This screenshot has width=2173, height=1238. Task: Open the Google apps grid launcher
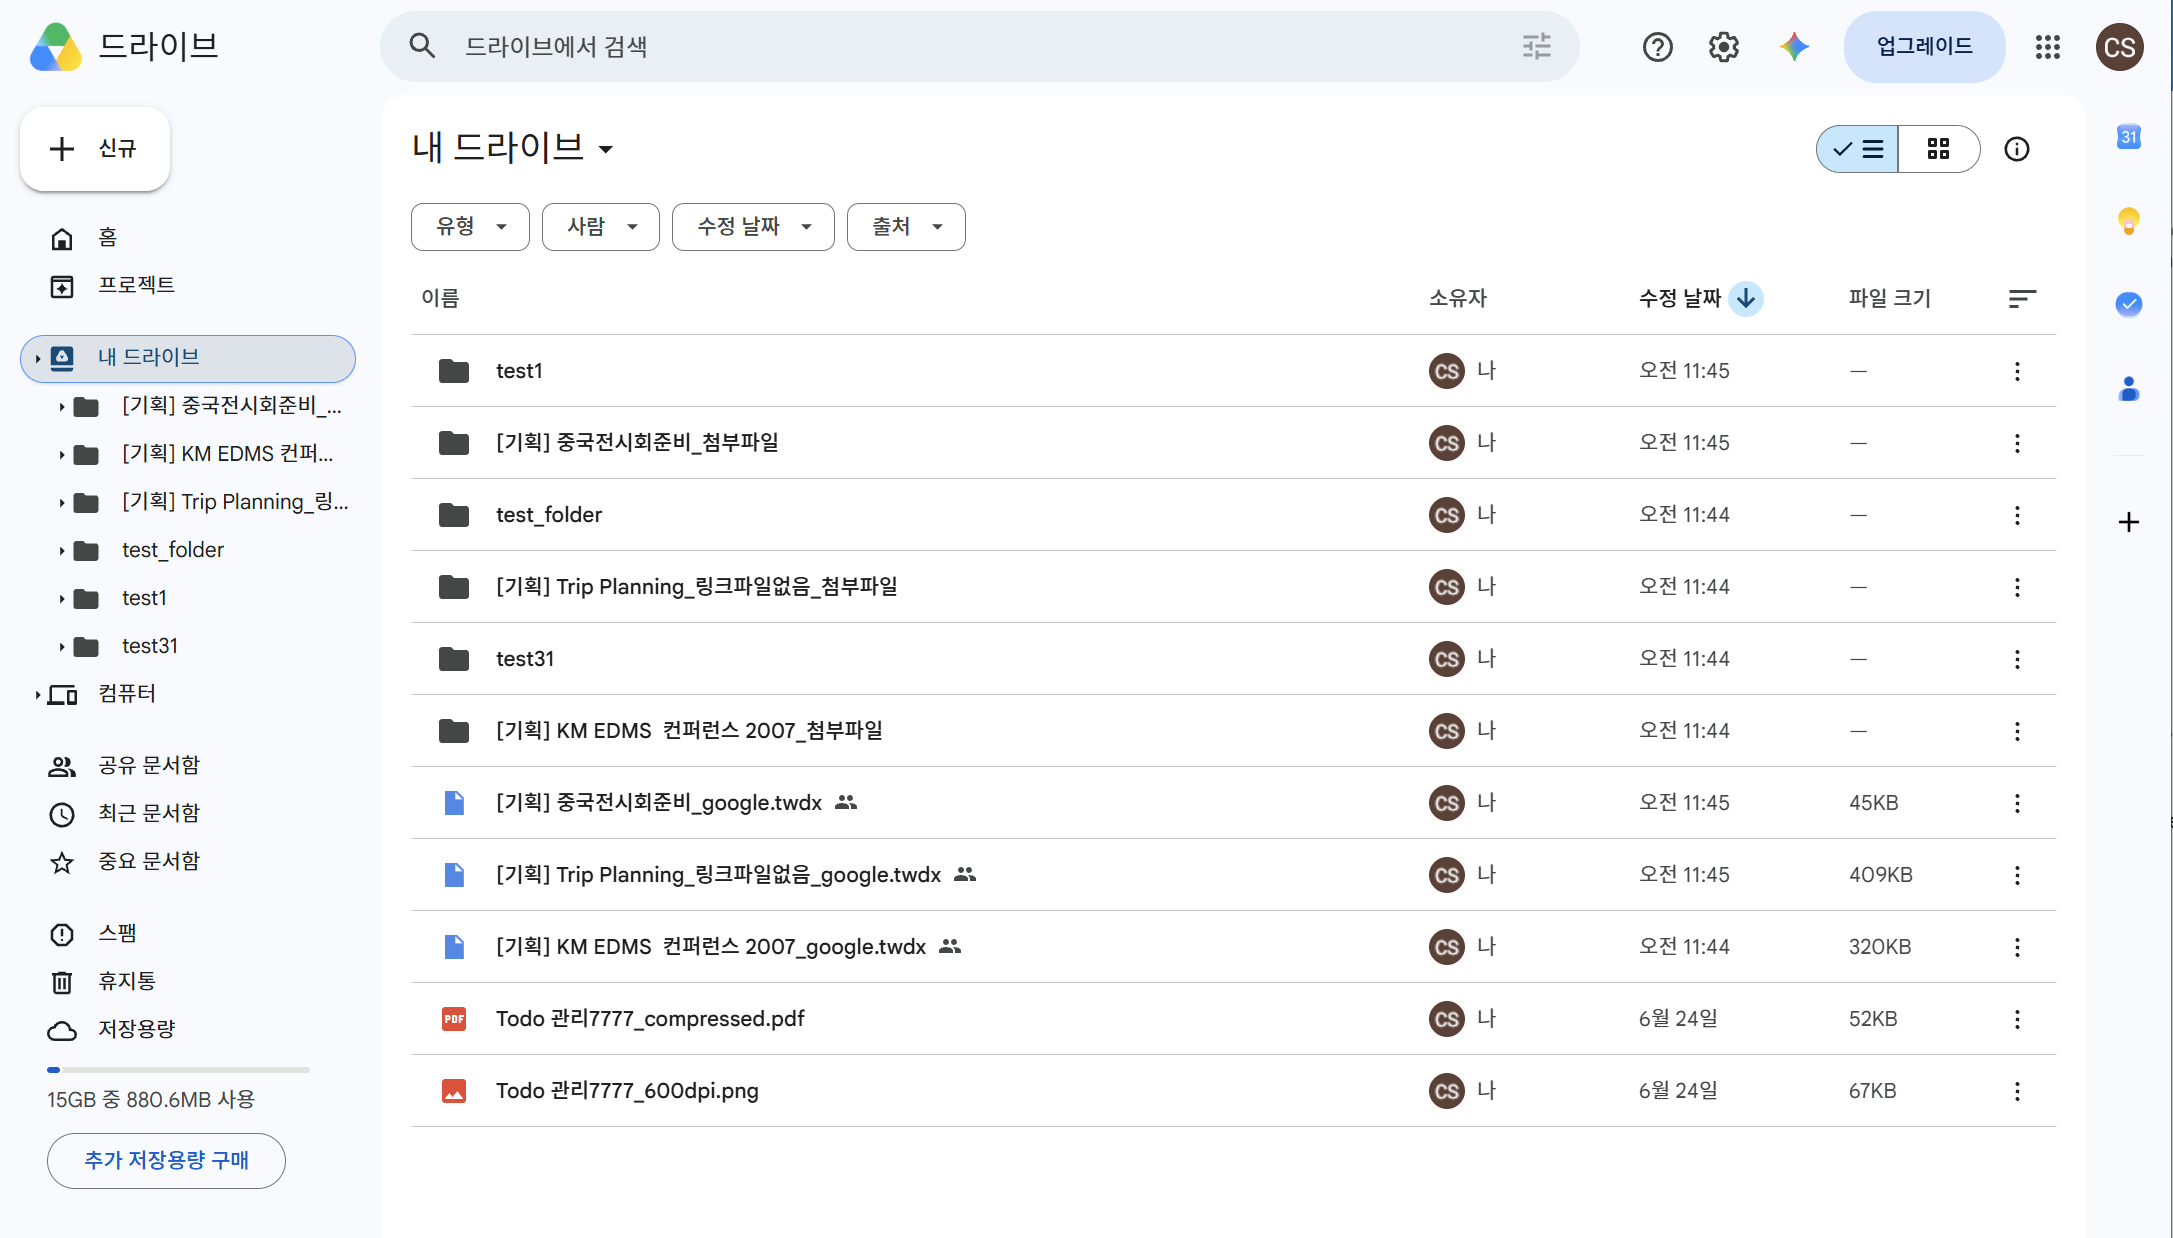[2047, 47]
